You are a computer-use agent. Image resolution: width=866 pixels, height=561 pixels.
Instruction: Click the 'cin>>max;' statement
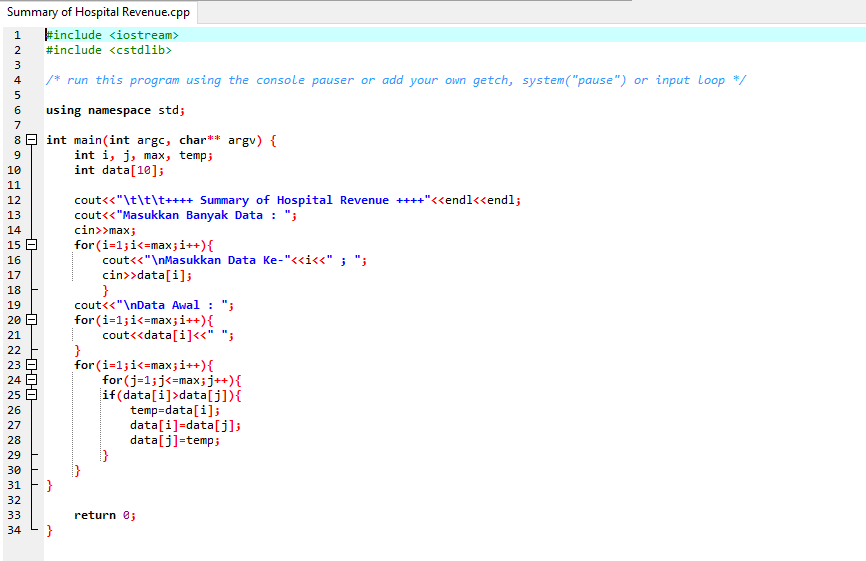point(105,230)
